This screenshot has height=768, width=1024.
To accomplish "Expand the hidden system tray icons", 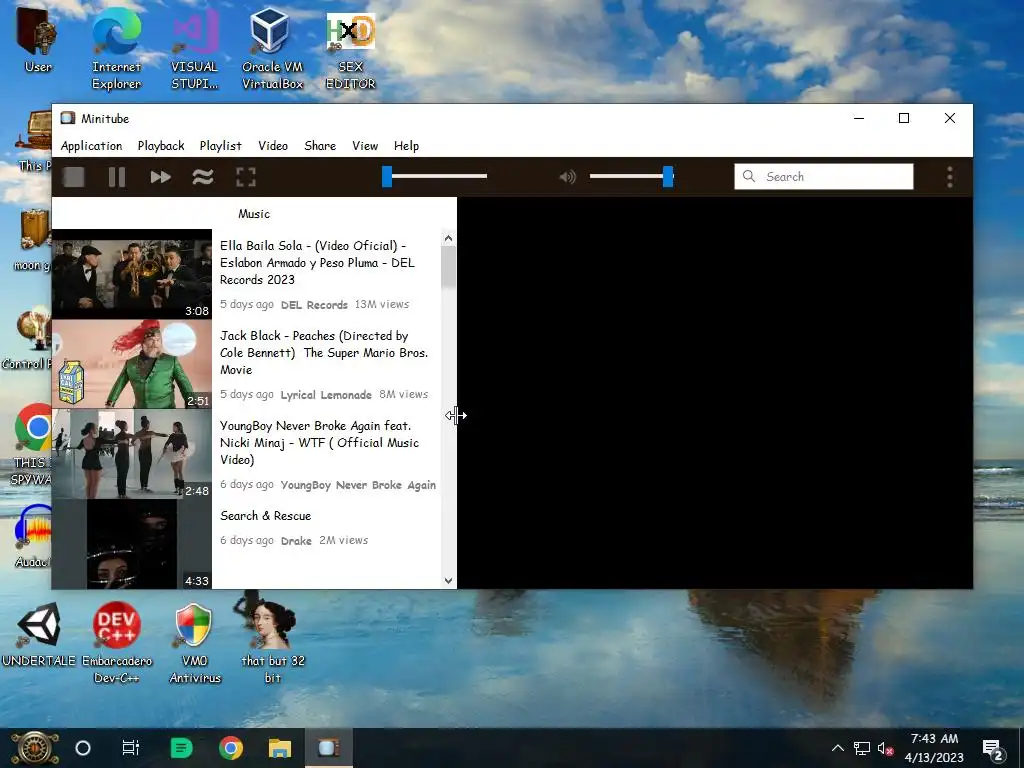I will click(x=838, y=748).
